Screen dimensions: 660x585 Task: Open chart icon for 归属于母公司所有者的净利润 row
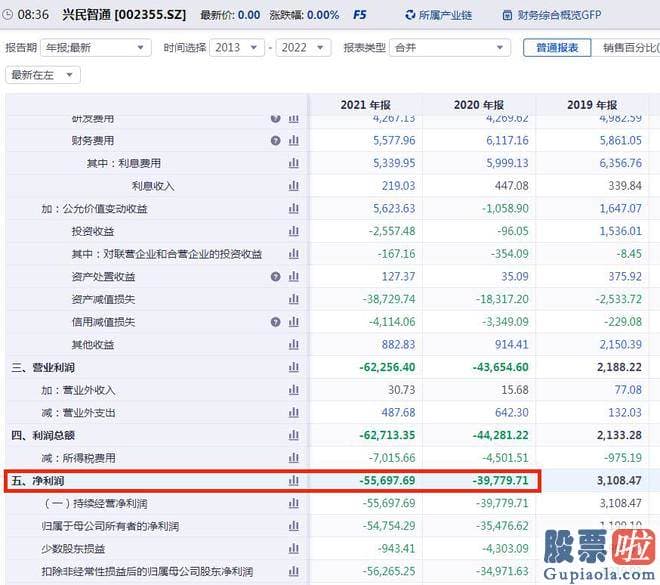pos(294,526)
